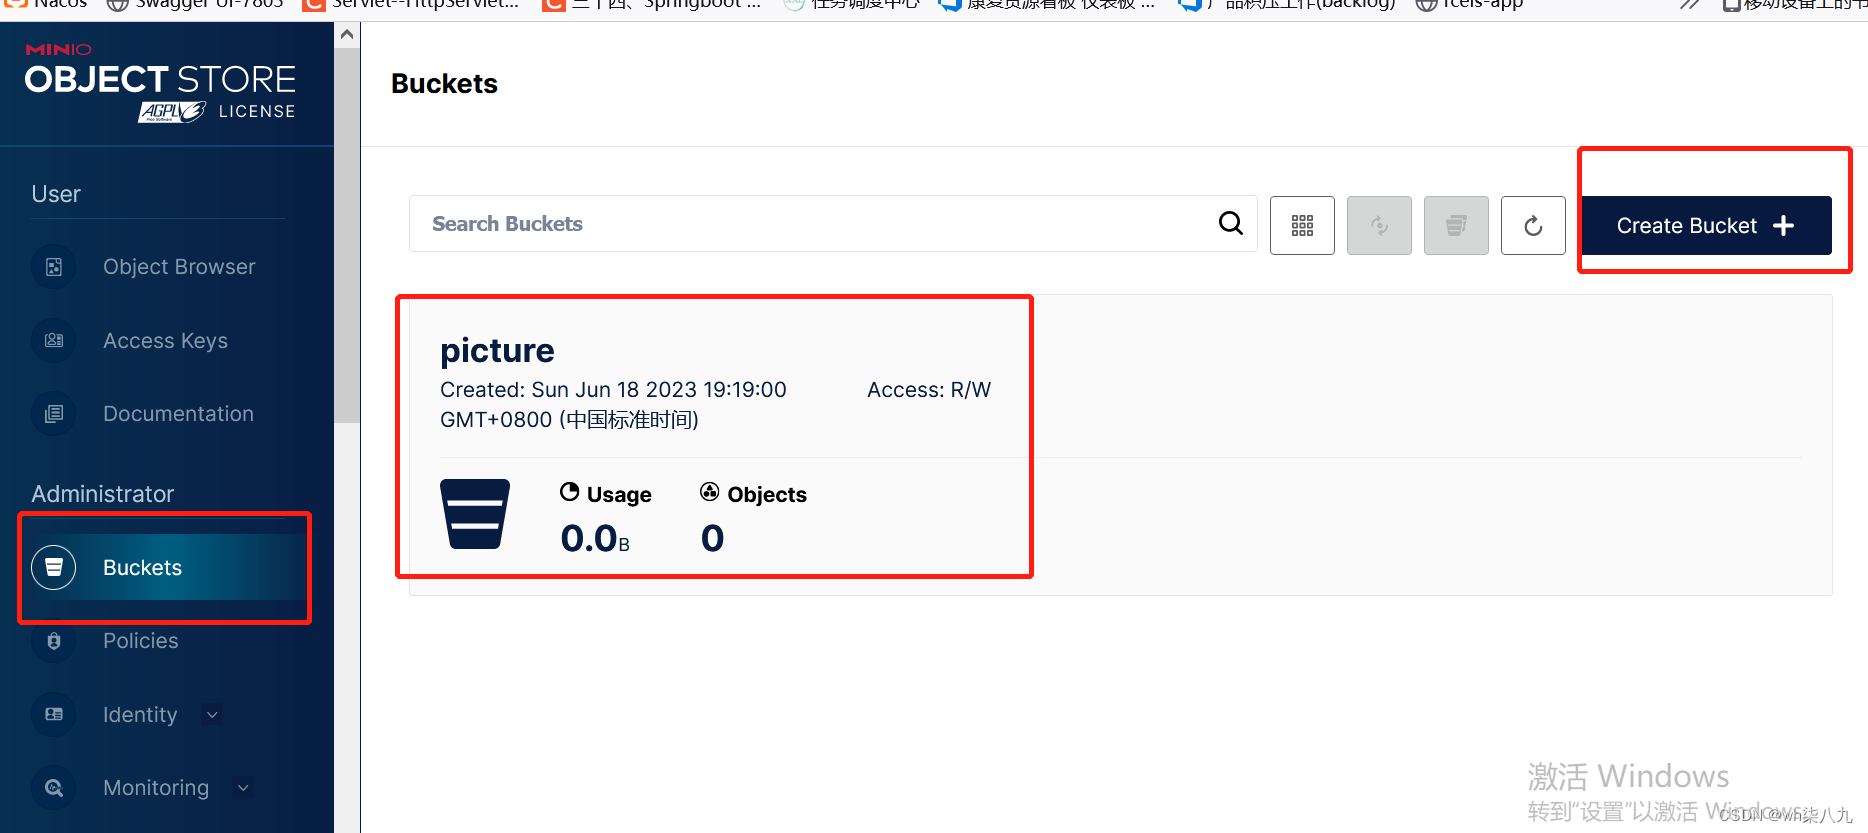
Task: Toggle the multi-select grid view button
Action: pyautogui.click(x=1302, y=225)
